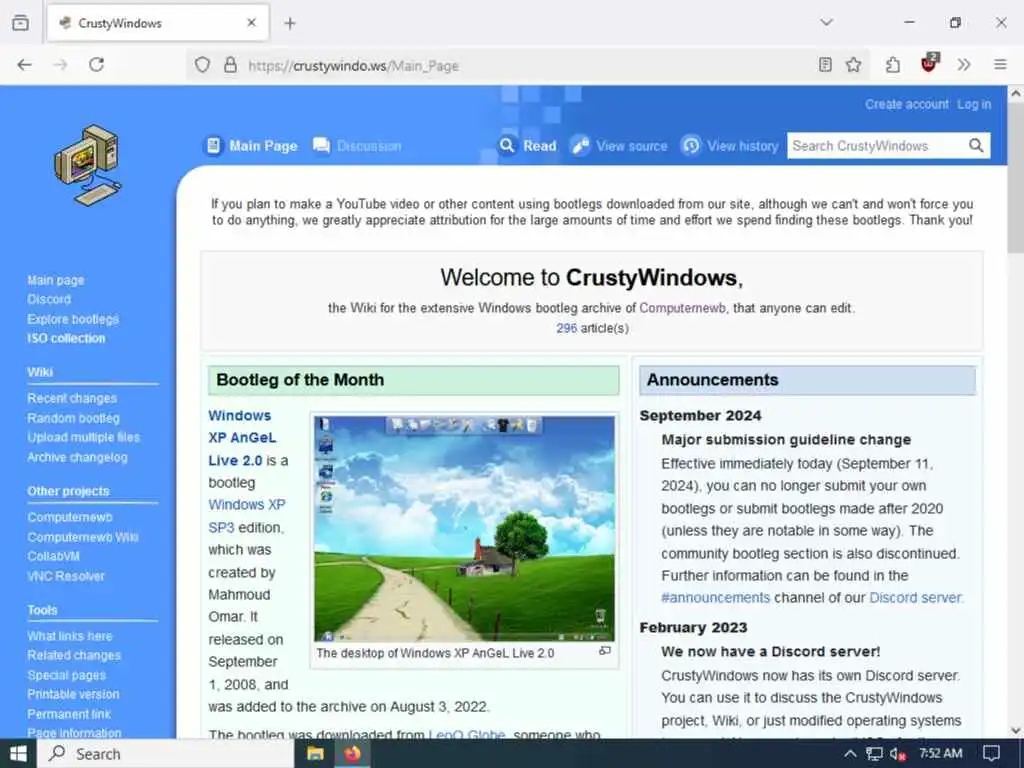Open Upload multiple files link
Viewport: 1024px width, 768px height.
click(x=84, y=438)
